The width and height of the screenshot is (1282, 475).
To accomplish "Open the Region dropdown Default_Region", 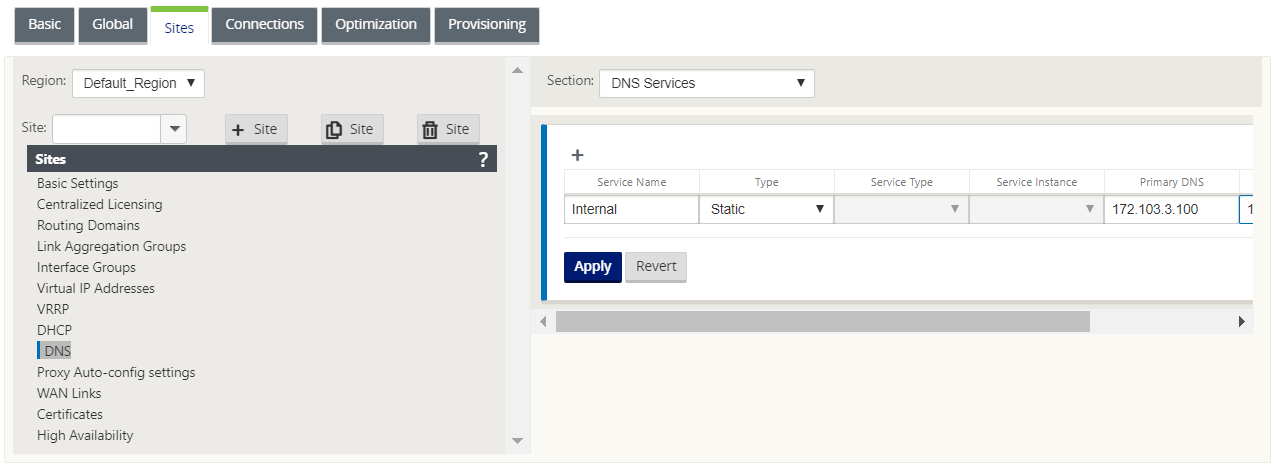I will pyautogui.click(x=138, y=83).
